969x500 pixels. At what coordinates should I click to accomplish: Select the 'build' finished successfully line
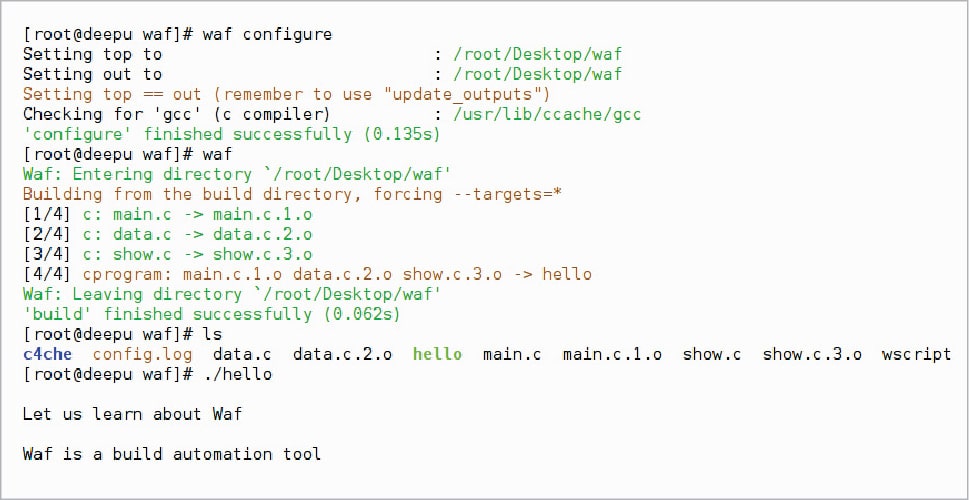pos(212,314)
